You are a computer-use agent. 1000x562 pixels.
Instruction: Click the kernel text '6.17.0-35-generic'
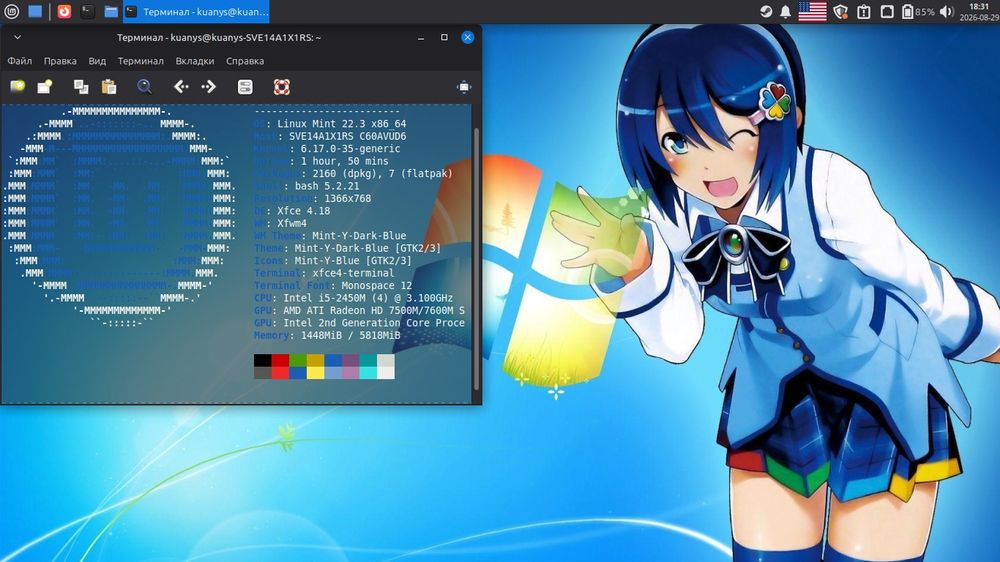(350, 149)
